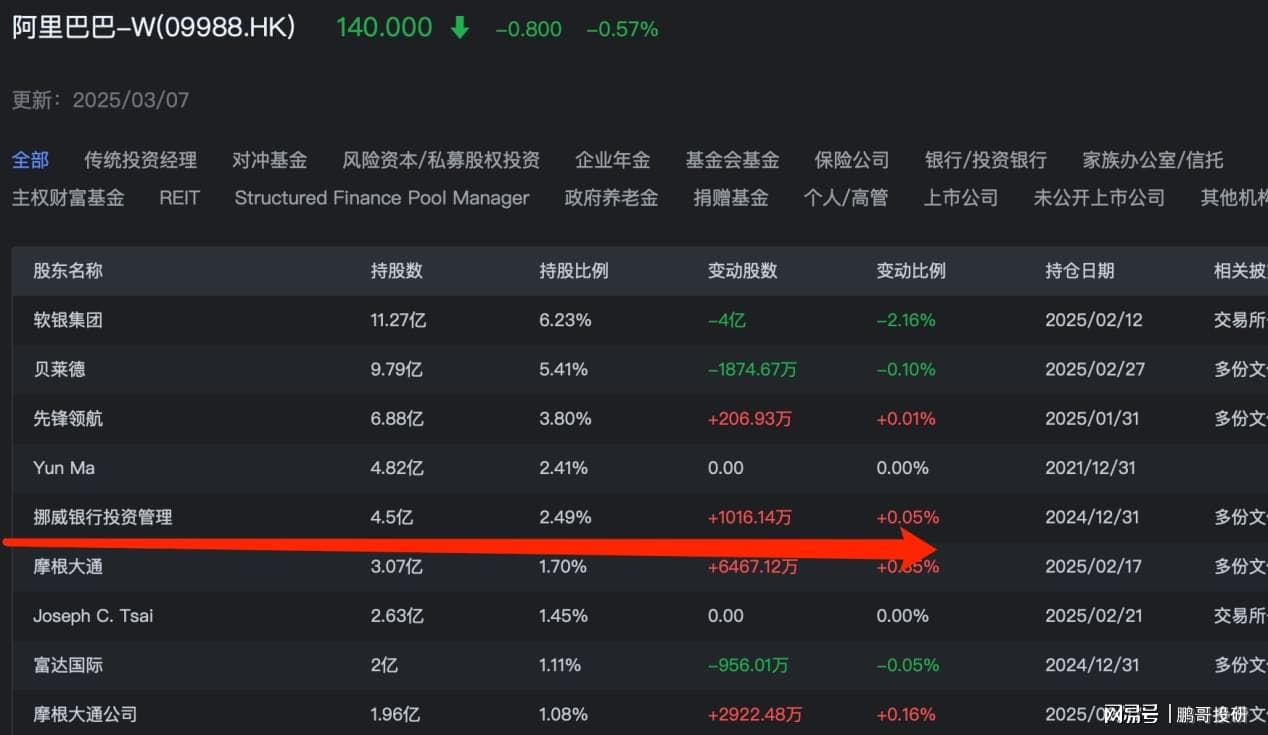The image size is (1268, 735).
Task: Open the 先锋领航 shareholder row
Action: [x=640, y=418]
